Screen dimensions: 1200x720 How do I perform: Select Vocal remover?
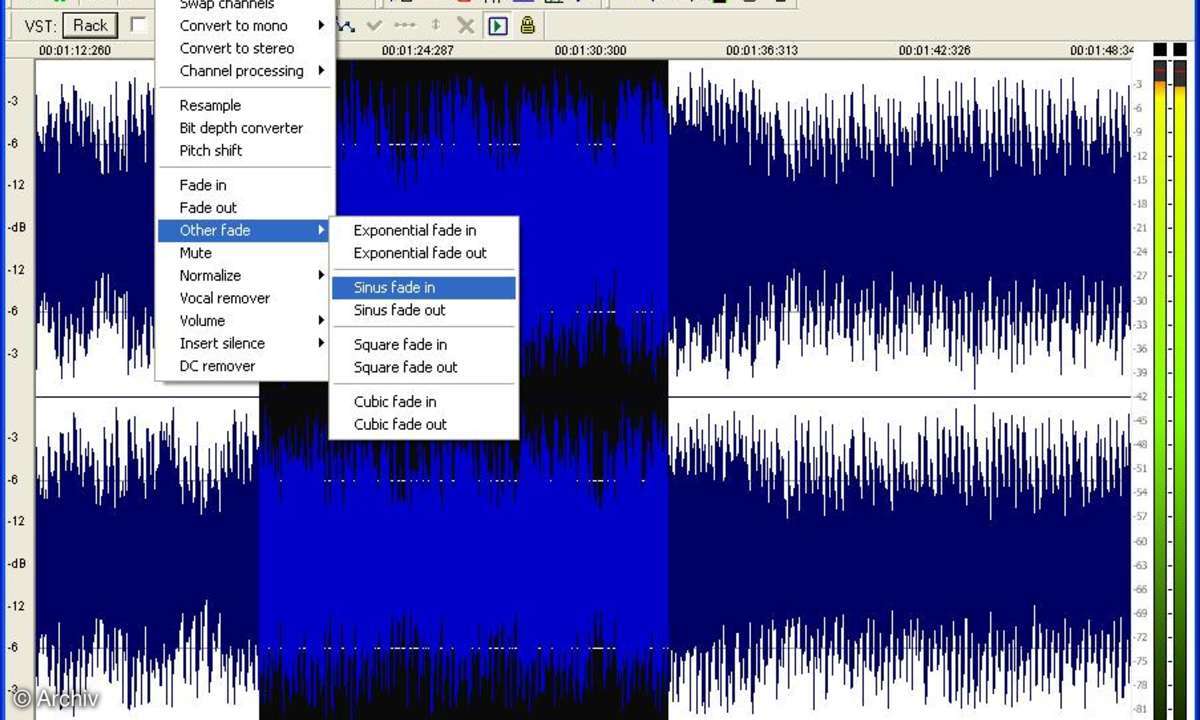pyautogui.click(x=243, y=298)
